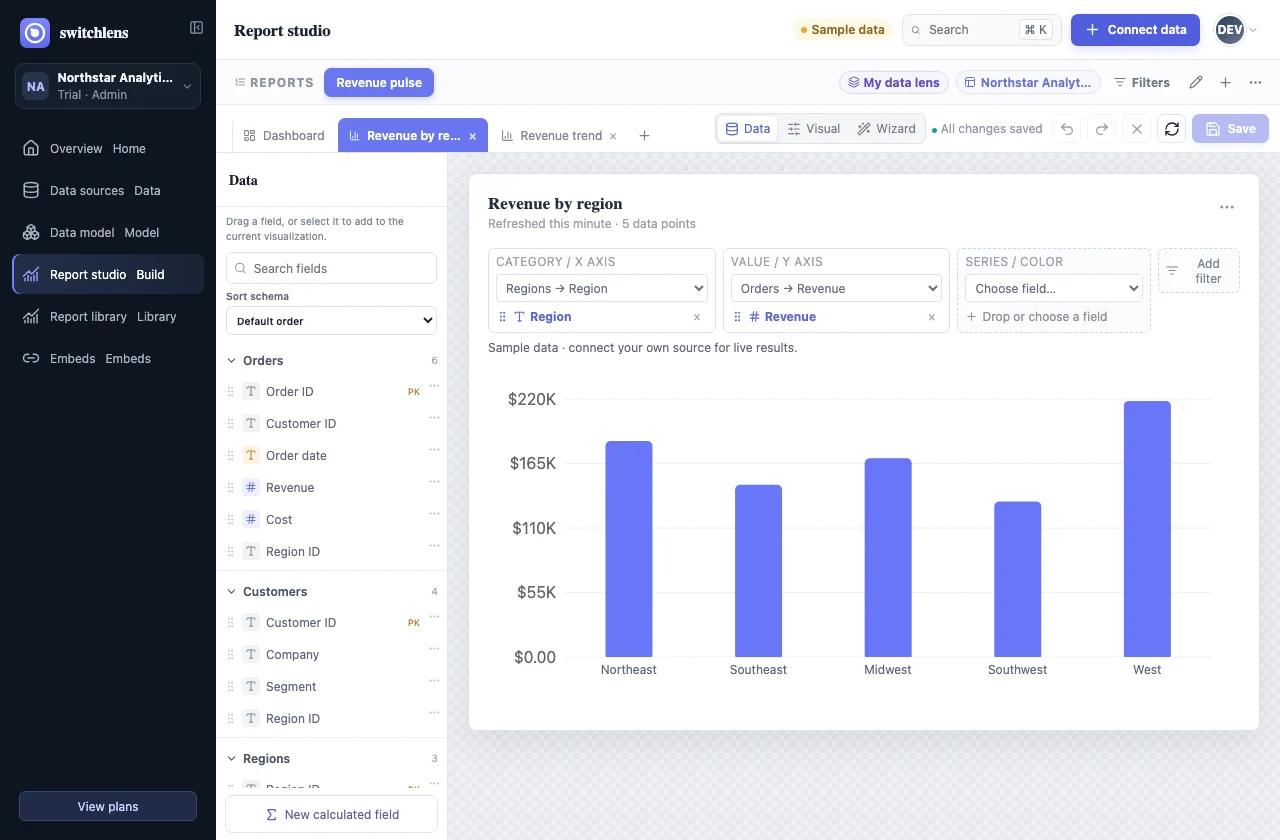Image resolution: width=1280 pixels, height=840 pixels.
Task: Click the Add filter button
Action: coord(1199,271)
